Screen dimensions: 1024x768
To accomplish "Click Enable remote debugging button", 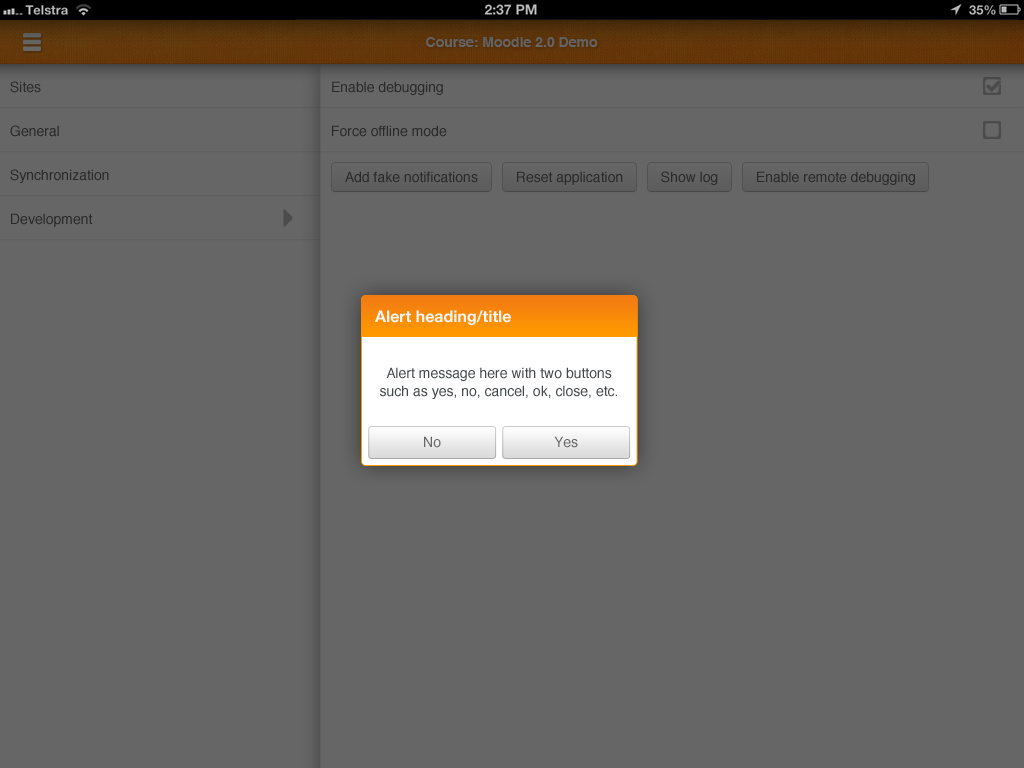I will coord(835,177).
